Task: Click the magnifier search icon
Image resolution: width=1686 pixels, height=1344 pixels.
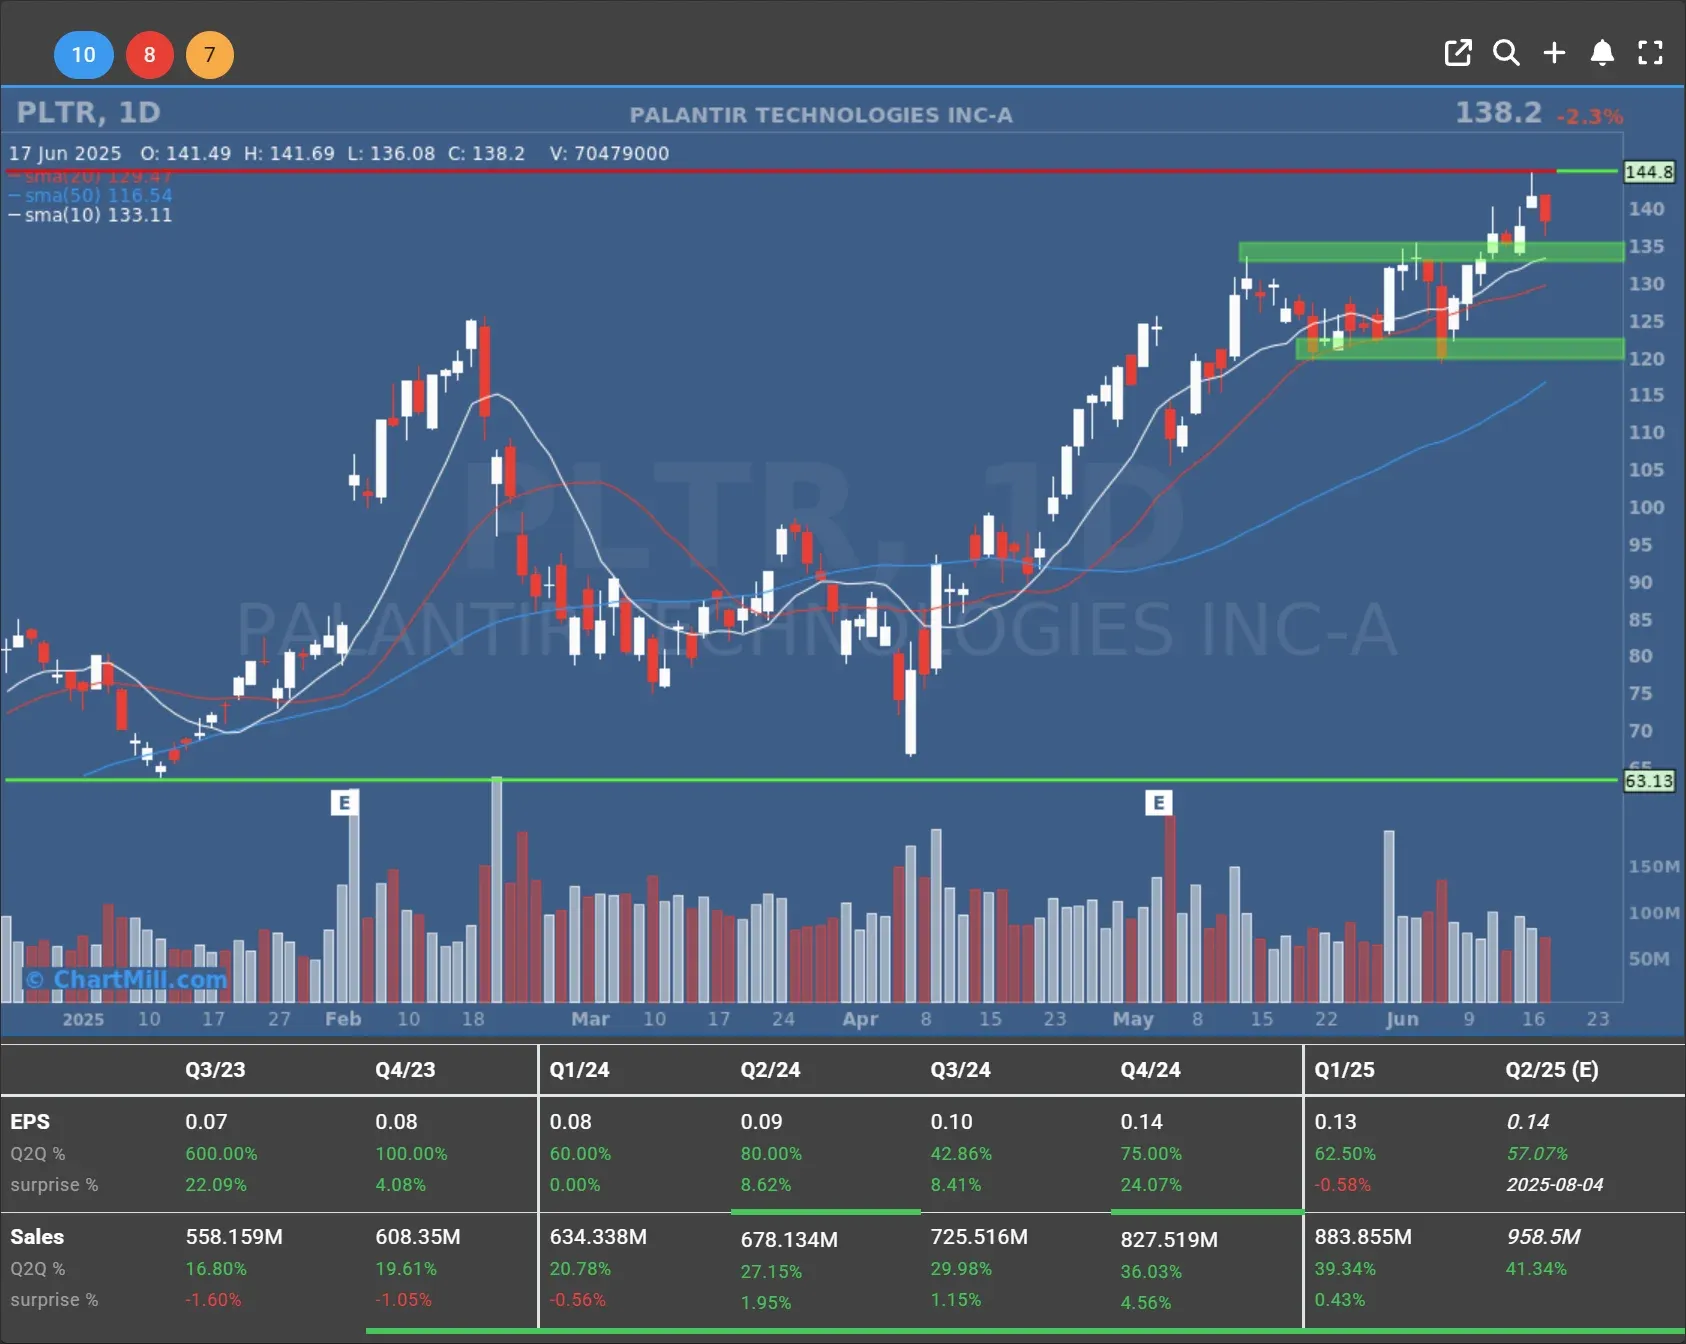Action: 1506,53
